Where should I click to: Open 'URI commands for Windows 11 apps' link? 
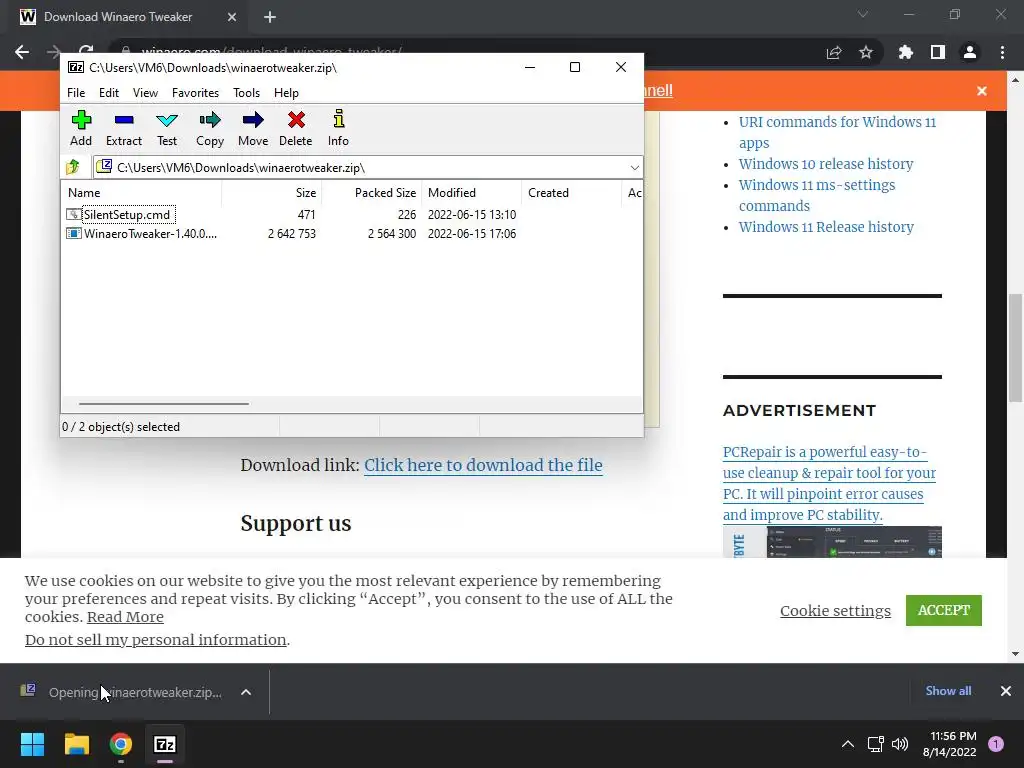click(837, 132)
